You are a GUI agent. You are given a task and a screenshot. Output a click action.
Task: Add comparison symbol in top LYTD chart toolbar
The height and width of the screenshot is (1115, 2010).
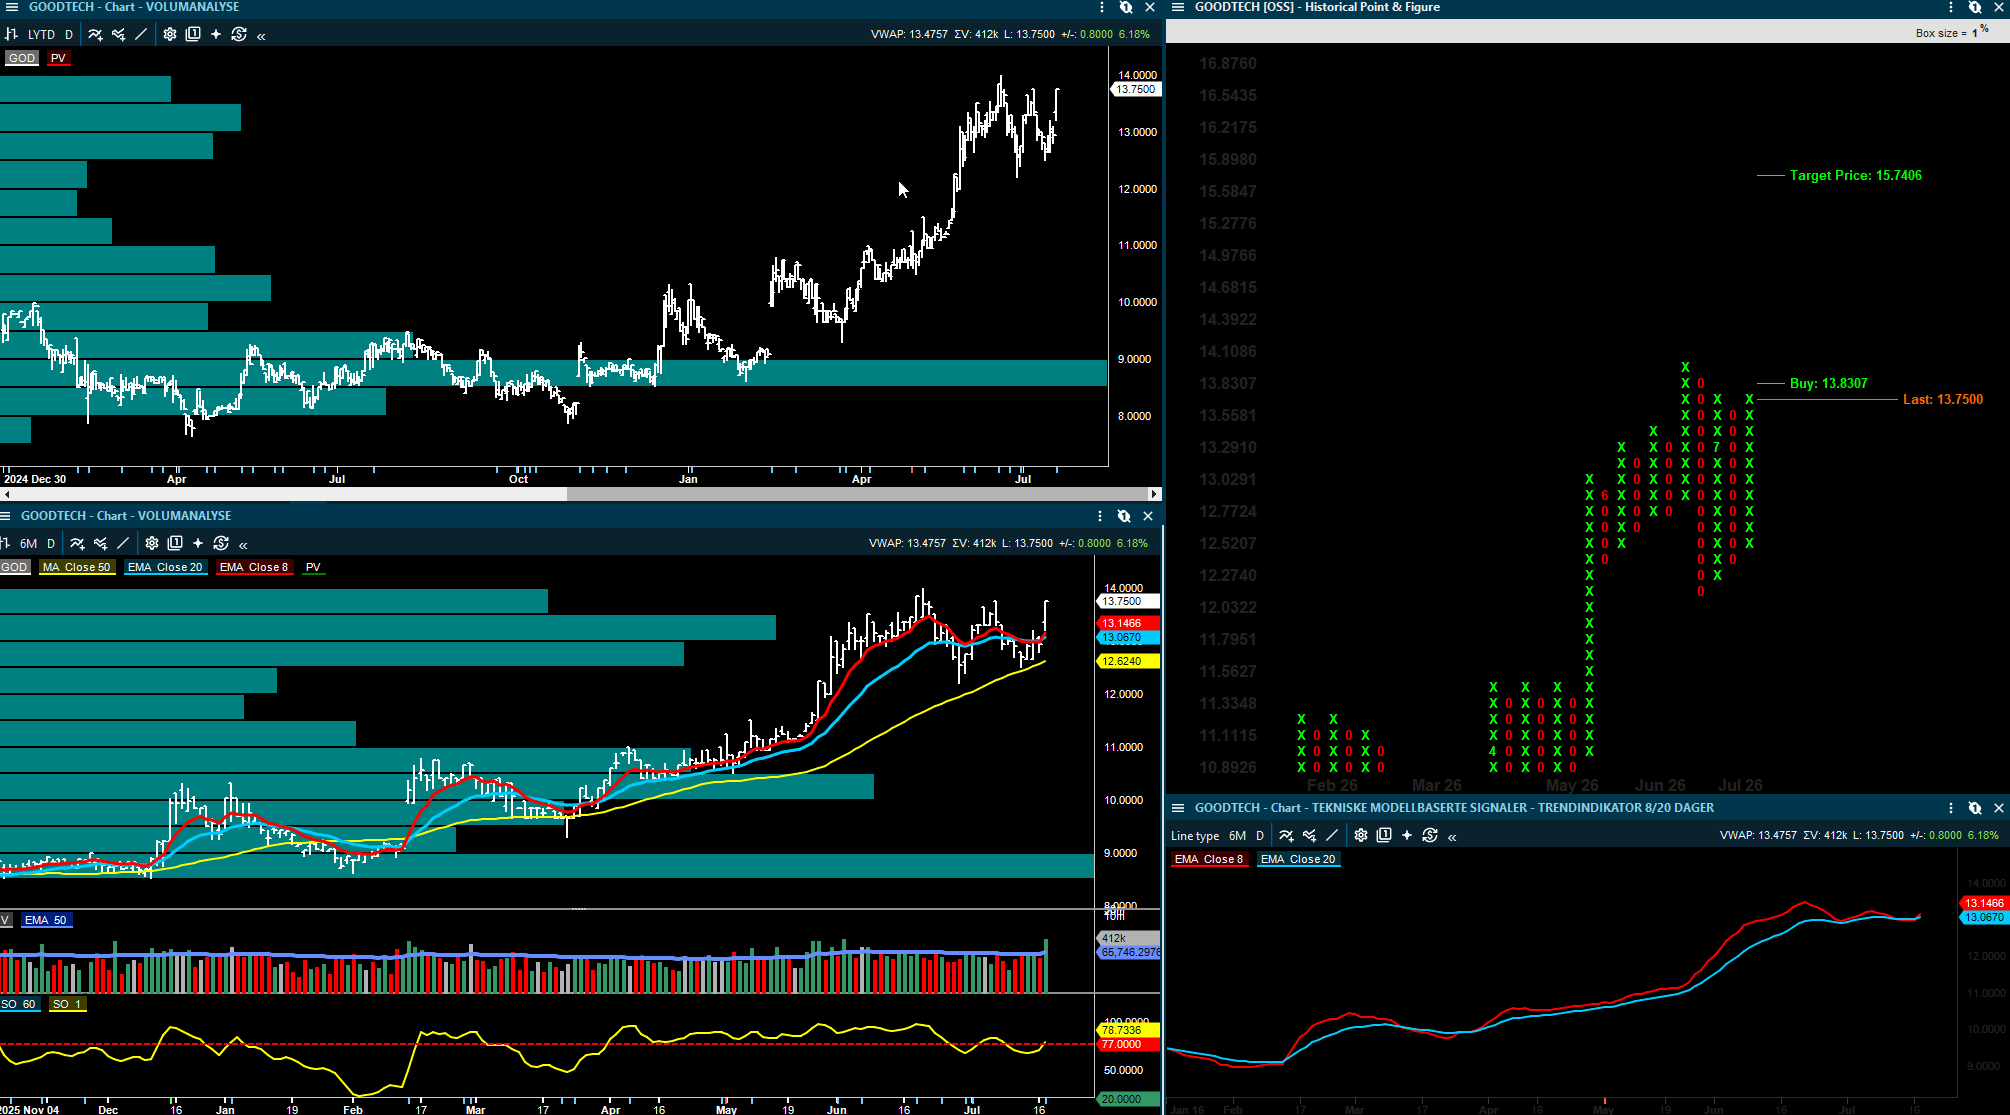tap(118, 34)
